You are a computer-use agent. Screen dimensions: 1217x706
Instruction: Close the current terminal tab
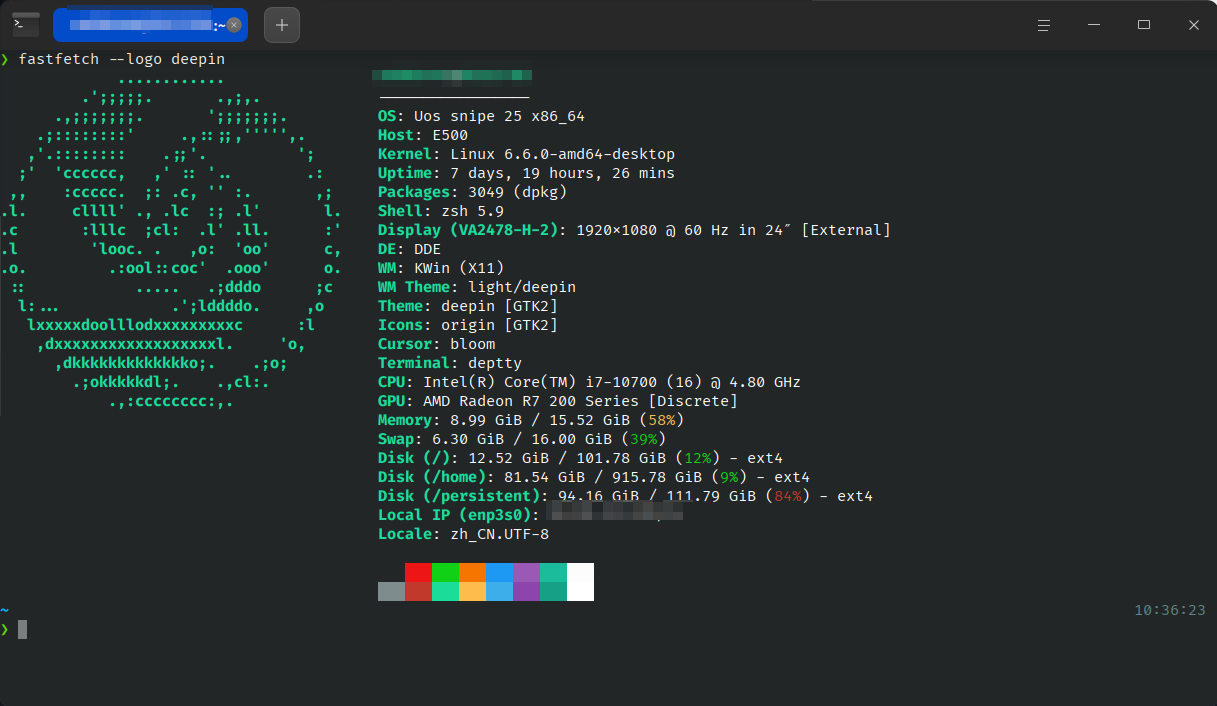point(234,25)
